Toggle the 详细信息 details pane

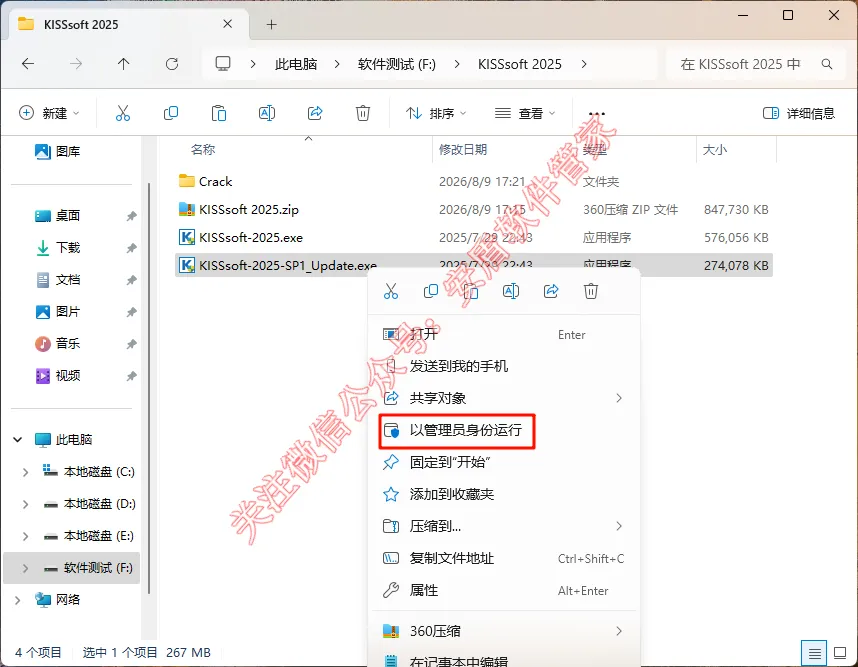799,113
